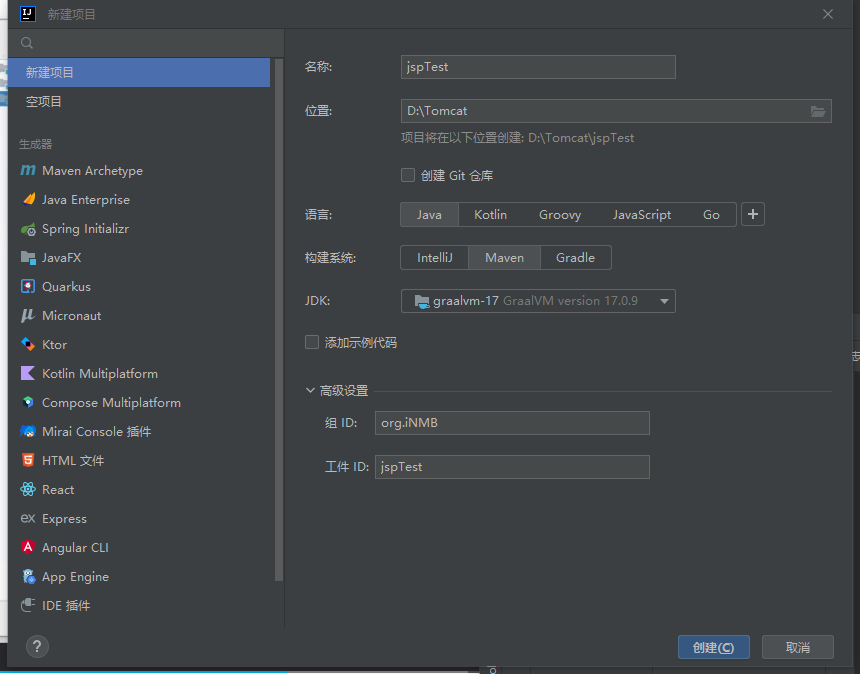Select the Empty Project item in sidebar

[44, 102]
